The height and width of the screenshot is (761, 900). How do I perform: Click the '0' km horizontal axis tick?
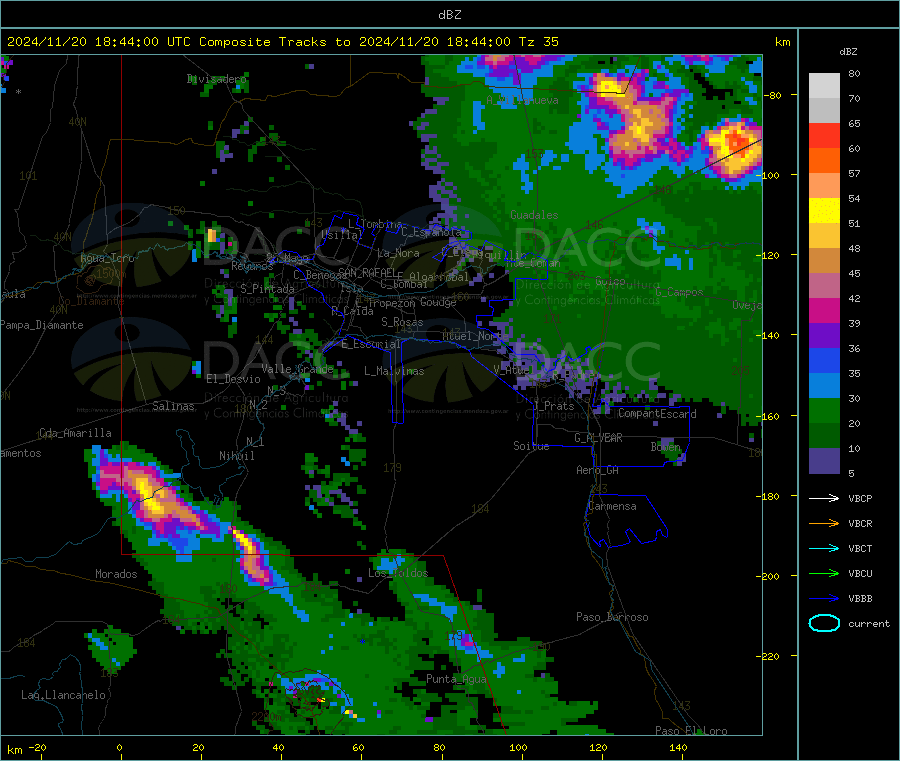[119, 748]
